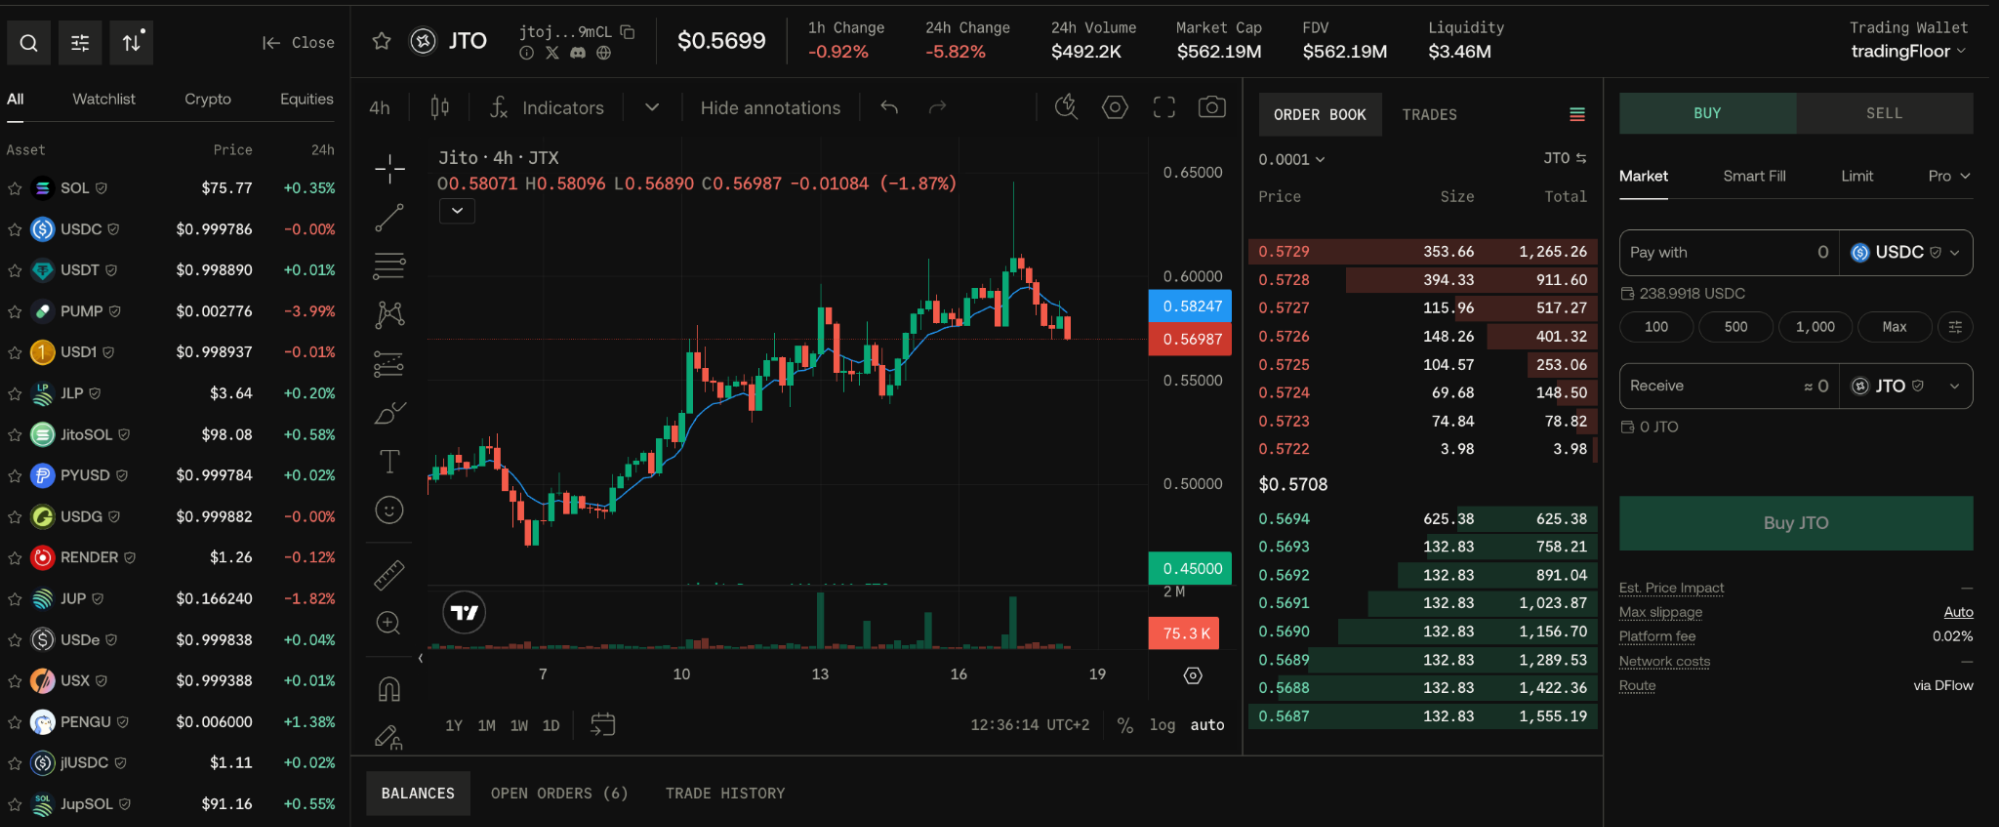Open the Indicators menu
The image size is (1999, 827).
point(547,107)
